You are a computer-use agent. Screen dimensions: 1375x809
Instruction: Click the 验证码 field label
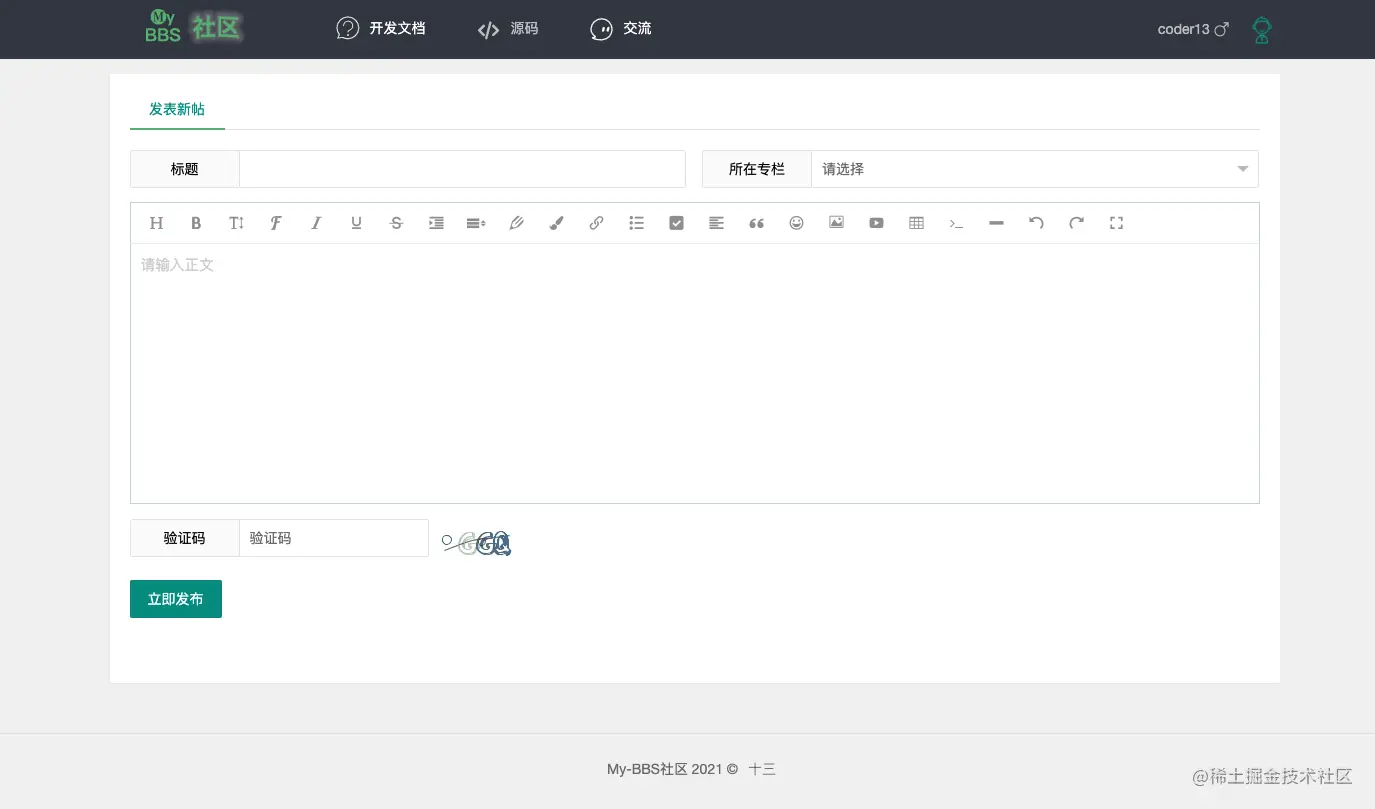(185, 538)
